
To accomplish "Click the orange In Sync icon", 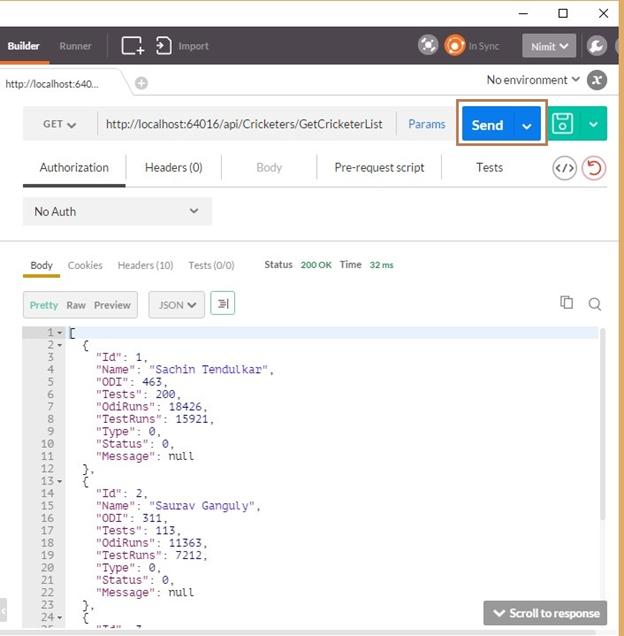I will click(x=454, y=45).
